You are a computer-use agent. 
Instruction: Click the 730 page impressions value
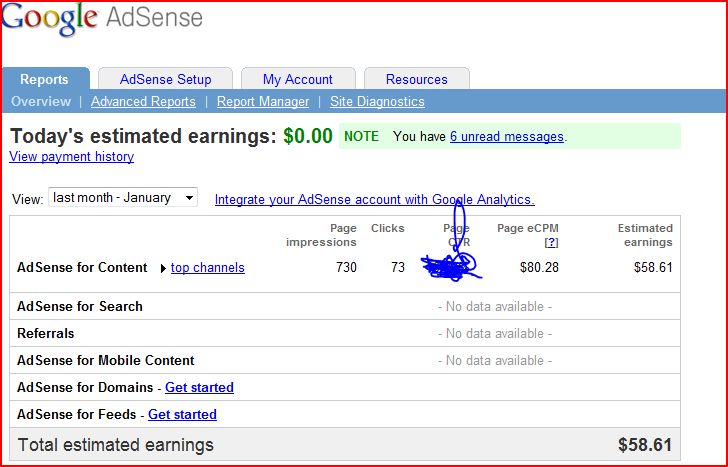(x=346, y=267)
